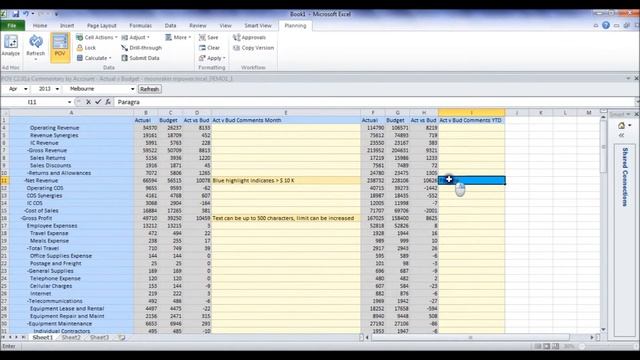Switch to the Review tab
This screenshot has width=640, height=360.
198,26
